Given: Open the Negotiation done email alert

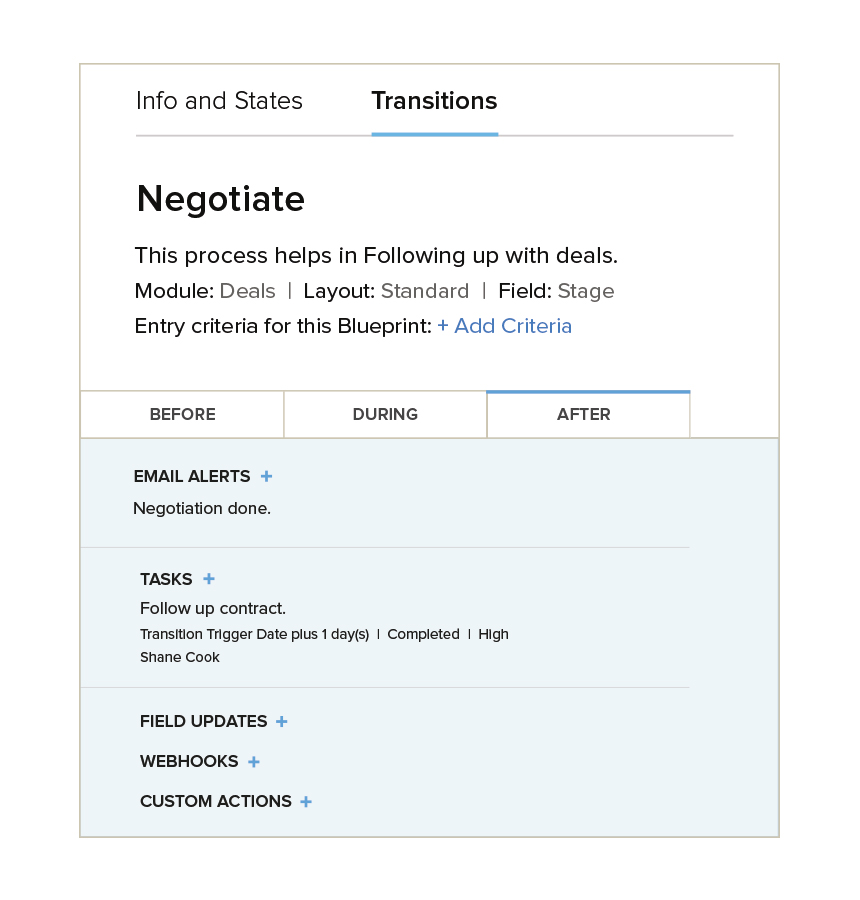Looking at the screenshot, I should point(202,509).
